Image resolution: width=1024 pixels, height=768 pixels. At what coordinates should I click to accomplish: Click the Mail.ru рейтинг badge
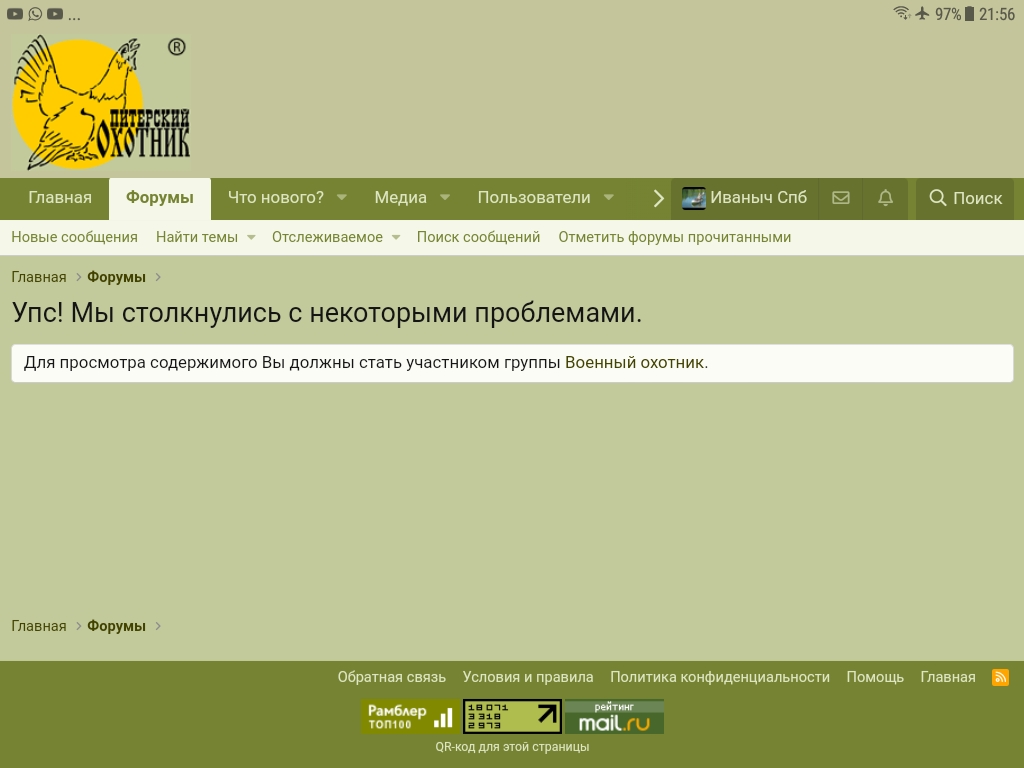click(614, 716)
